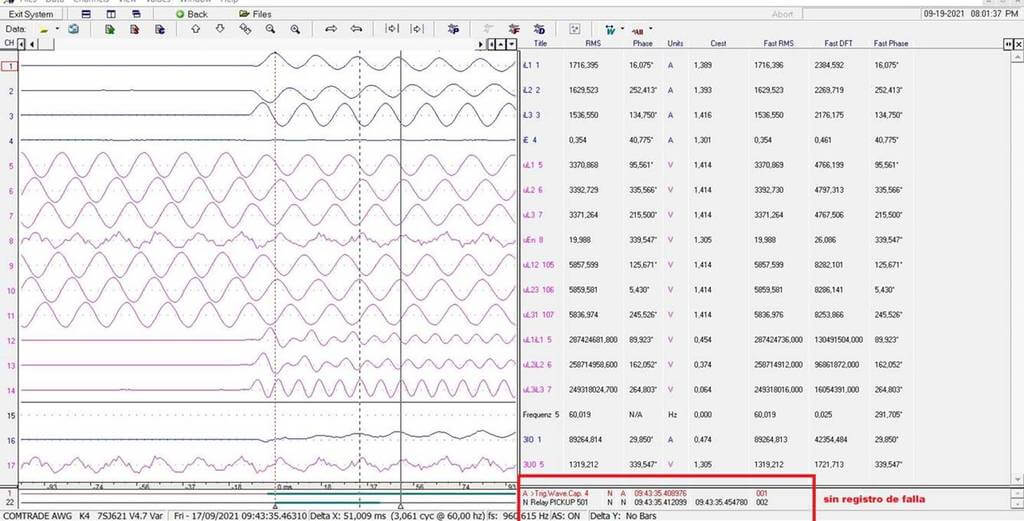
Task: Toggle channel 16 trace row marker
Action: coord(10,440)
